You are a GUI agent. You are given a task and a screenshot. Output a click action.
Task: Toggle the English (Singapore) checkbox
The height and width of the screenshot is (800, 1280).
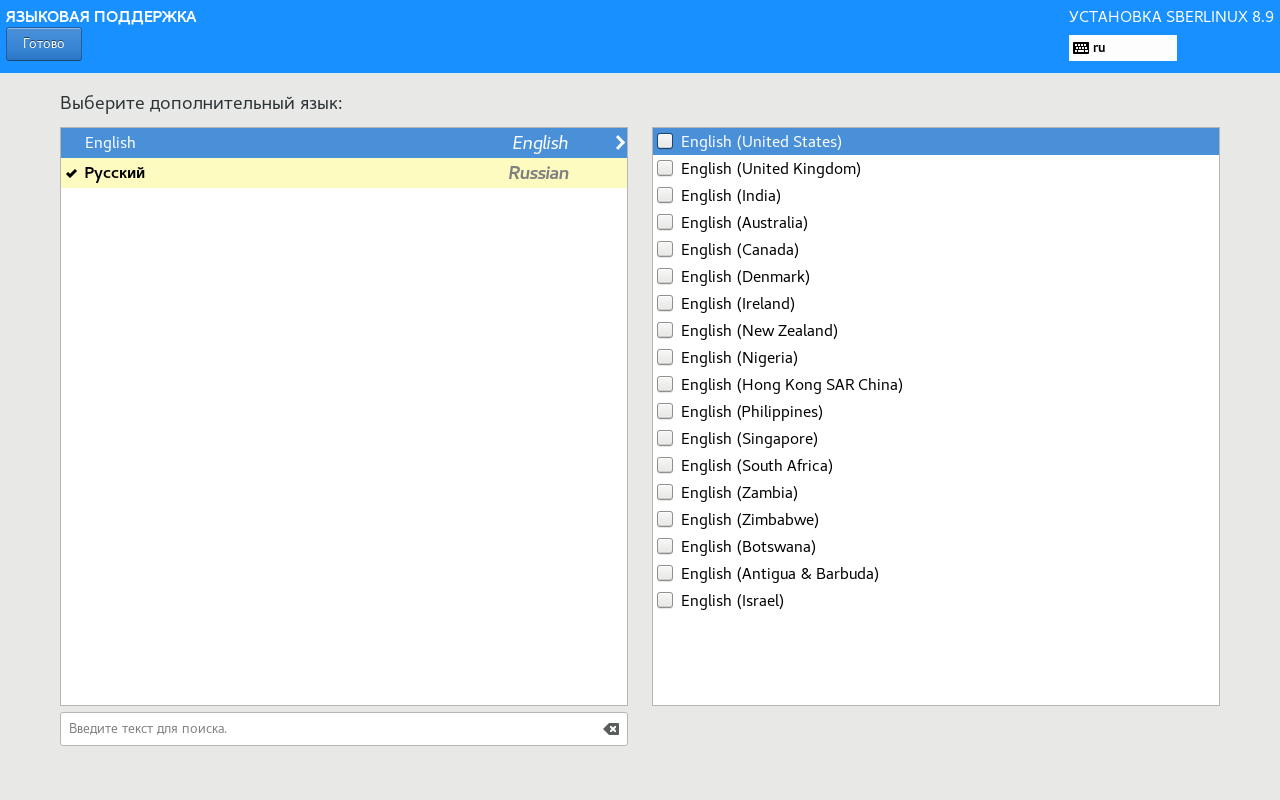coord(665,439)
